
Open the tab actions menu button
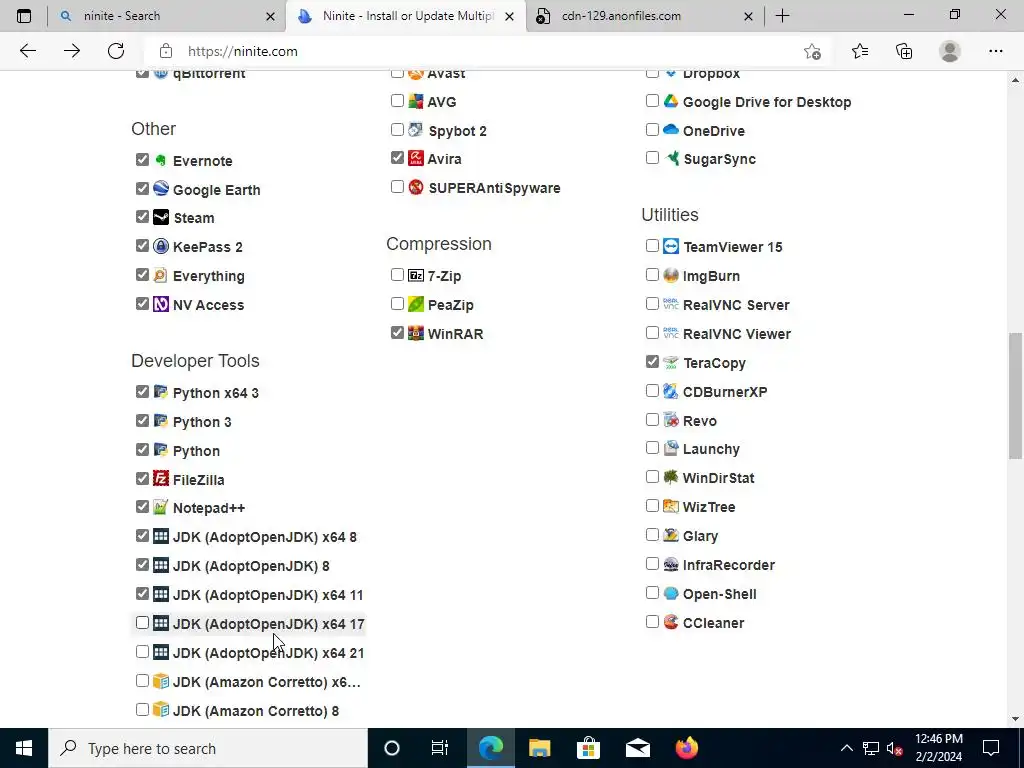24,16
